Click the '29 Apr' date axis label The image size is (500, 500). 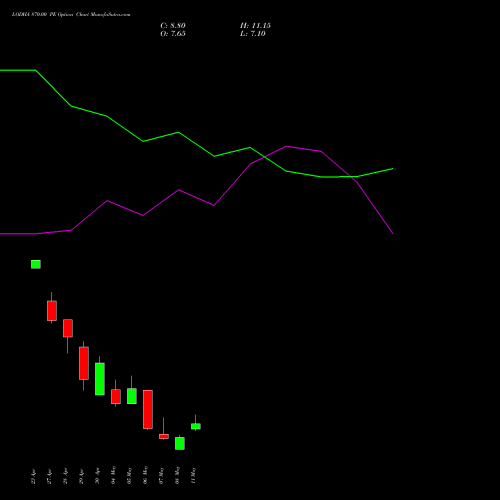coord(81,477)
